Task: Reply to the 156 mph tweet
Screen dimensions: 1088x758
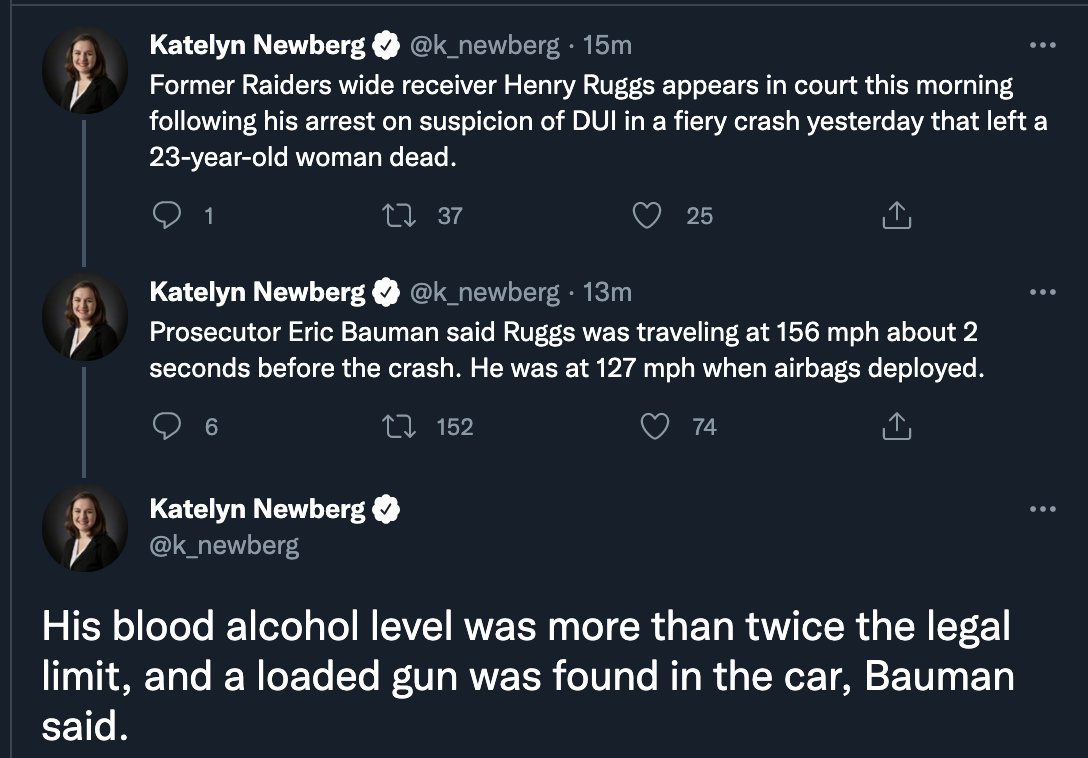Action: 167,427
